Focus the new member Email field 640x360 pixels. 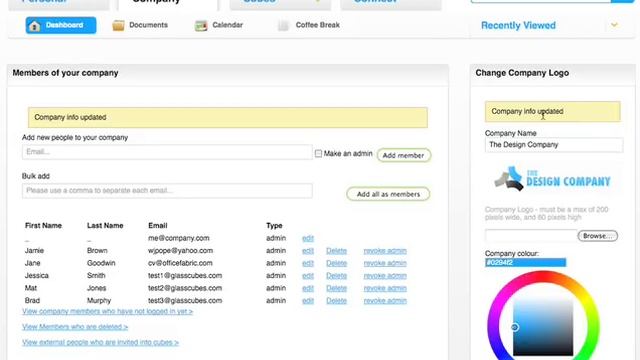pyautogui.click(x=167, y=152)
